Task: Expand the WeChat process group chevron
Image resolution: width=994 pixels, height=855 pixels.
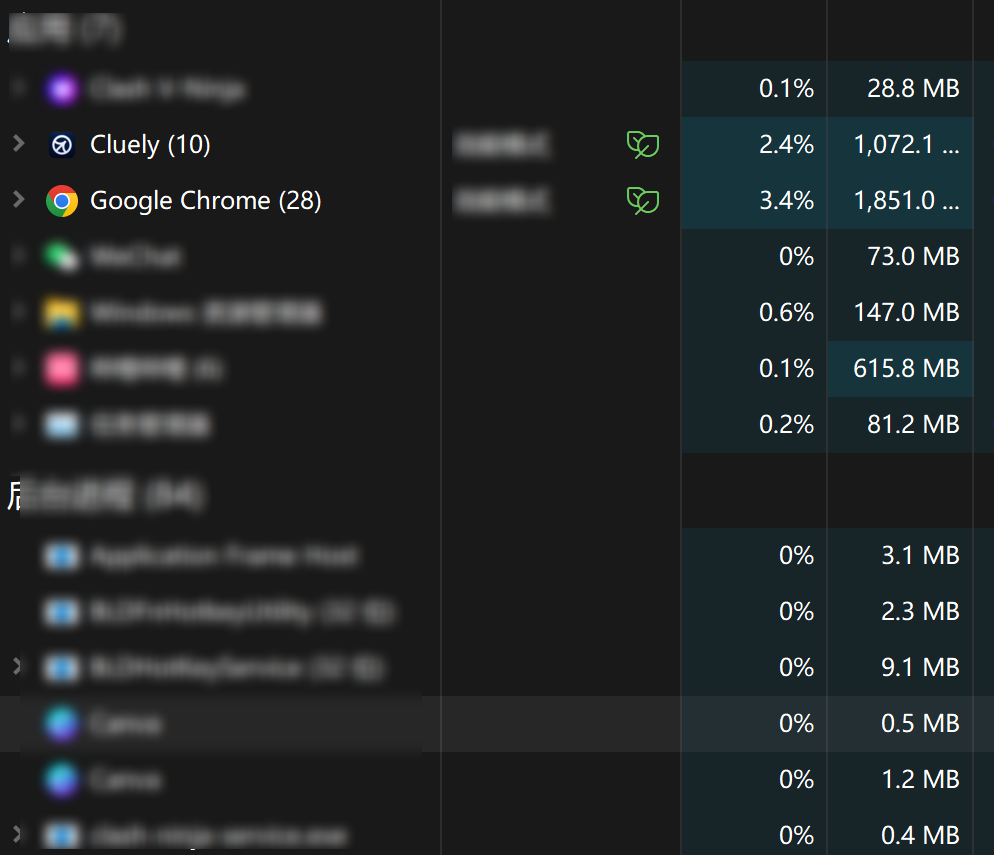Action: (x=18, y=256)
